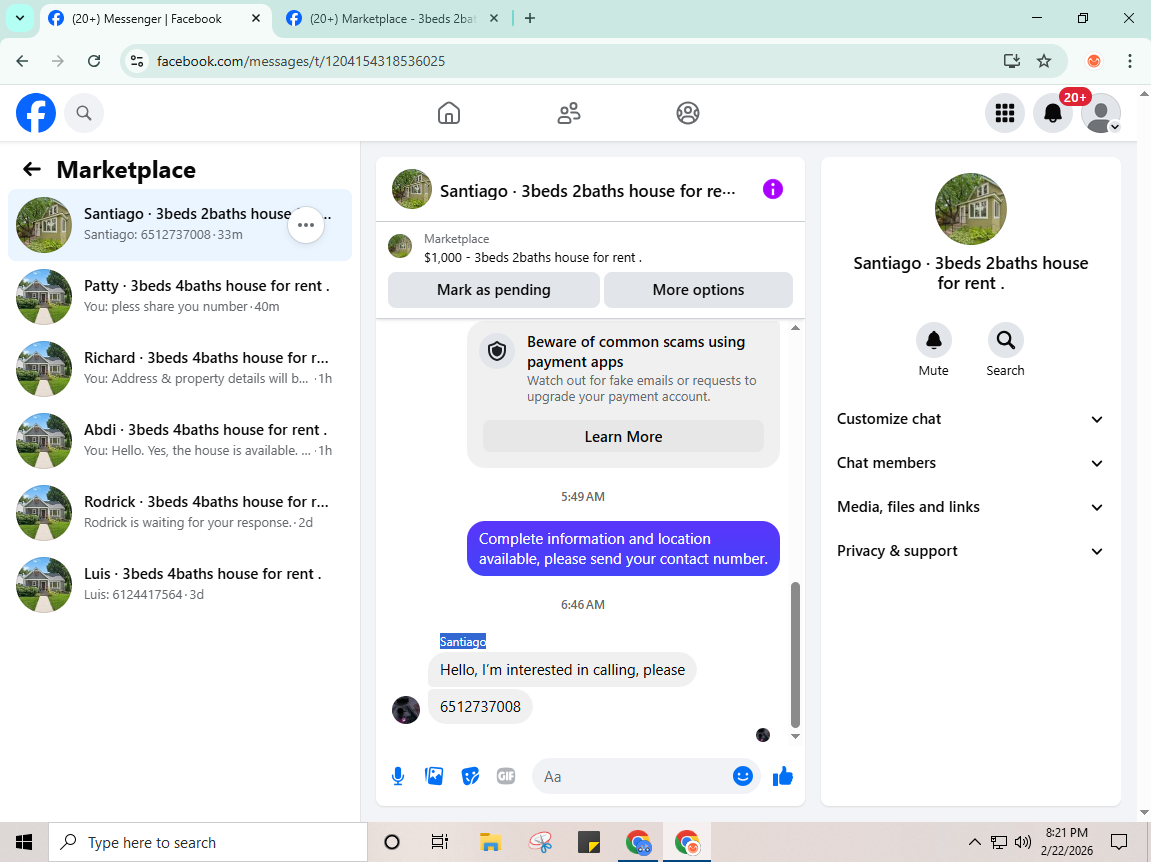This screenshot has width=1151, height=862.
Task: Click the Aa message input field
Action: [631, 776]
